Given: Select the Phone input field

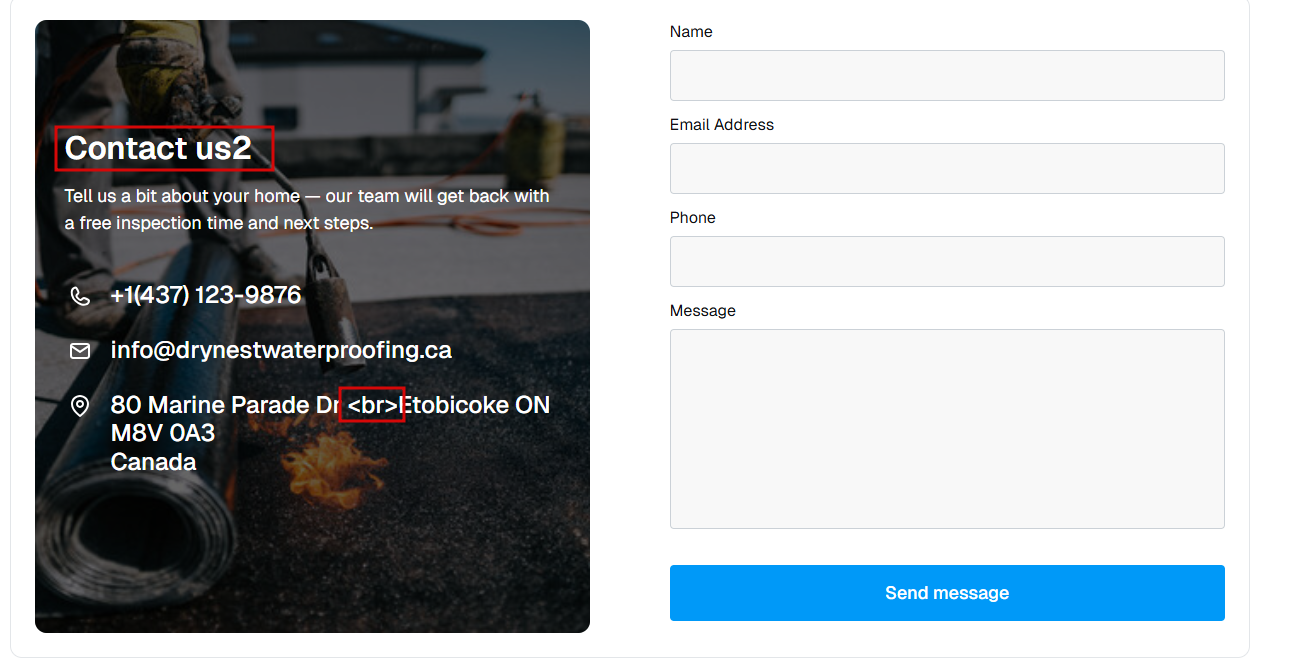Looking at the screenshot, I should pos(946,262).
